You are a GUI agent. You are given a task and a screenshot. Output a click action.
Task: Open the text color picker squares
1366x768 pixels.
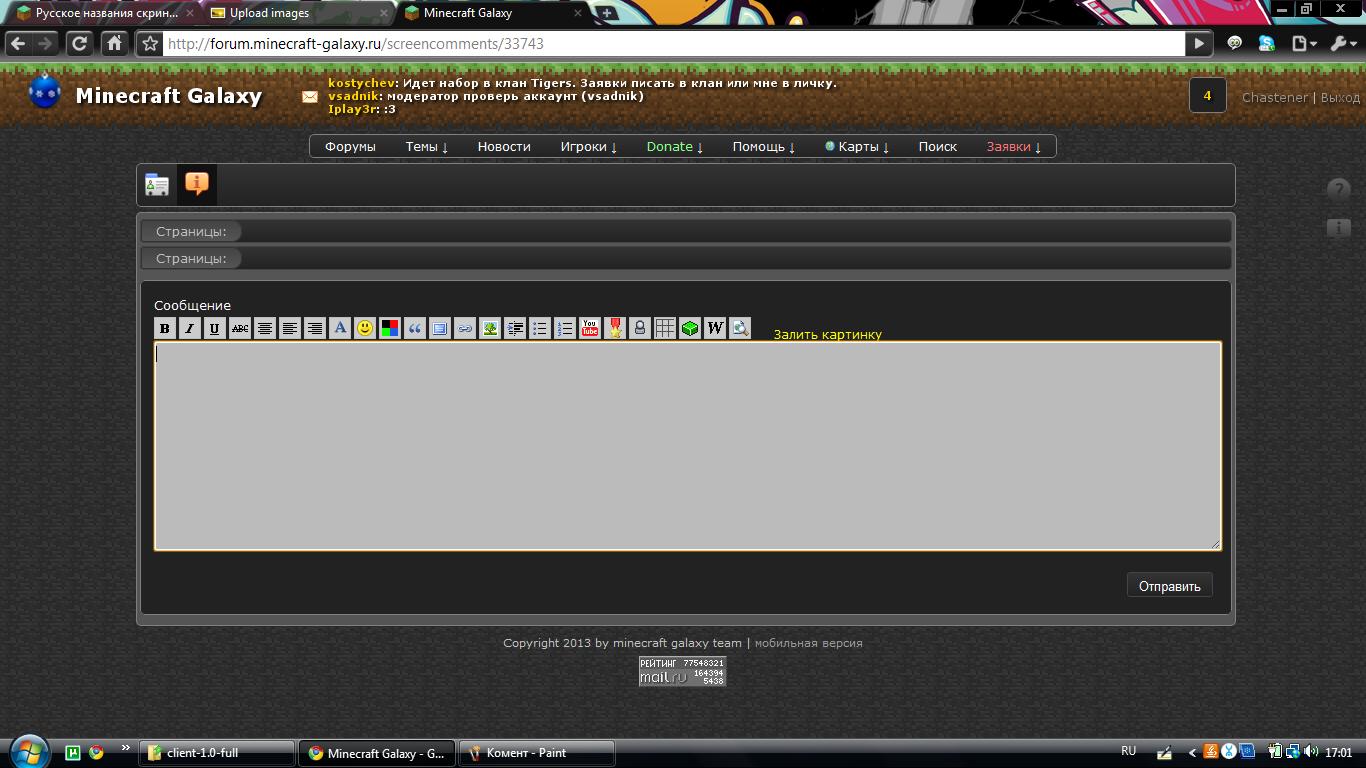390,328
